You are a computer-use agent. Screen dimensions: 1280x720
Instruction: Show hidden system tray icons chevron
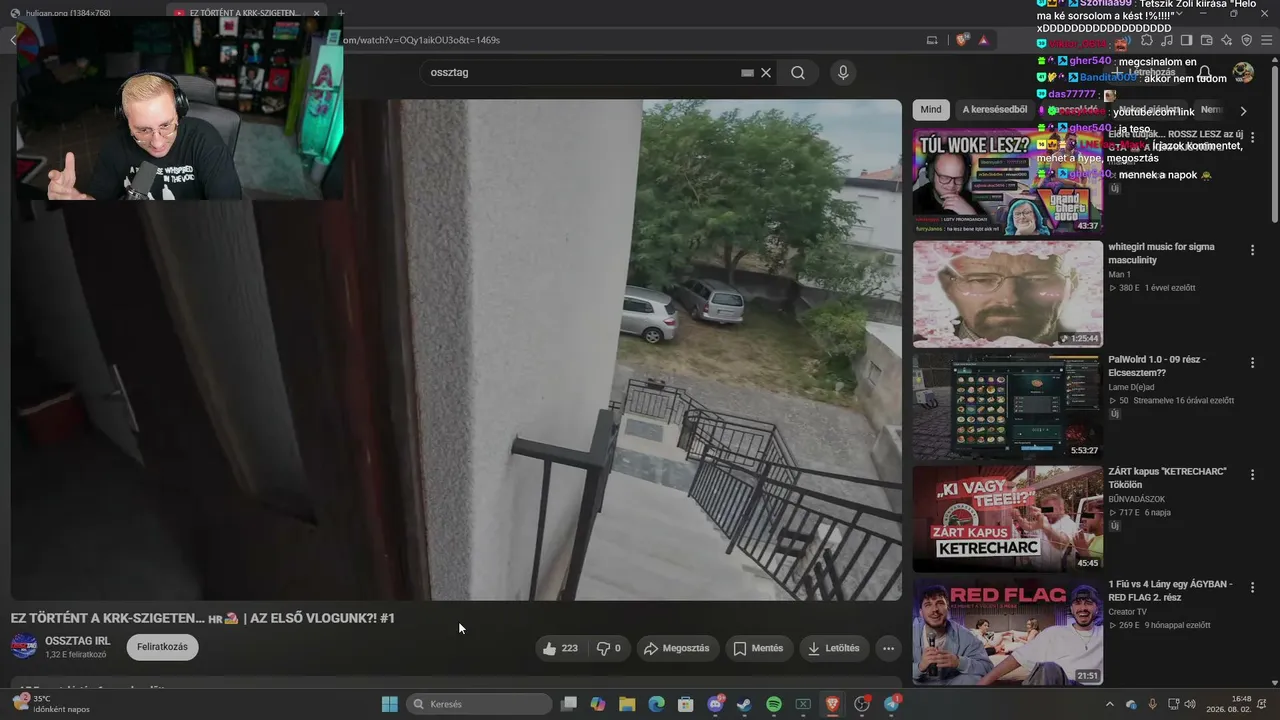(1110, 704)
